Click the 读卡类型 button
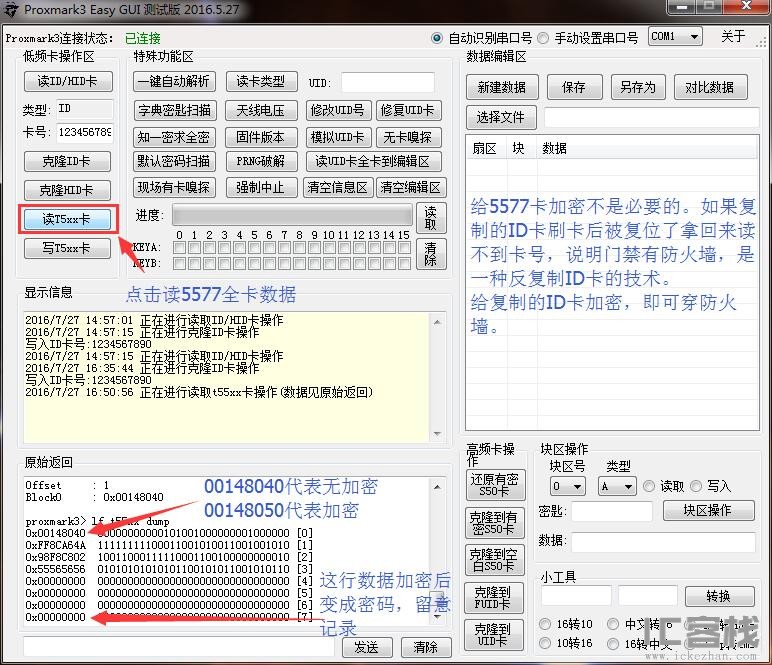 [261, 81]
